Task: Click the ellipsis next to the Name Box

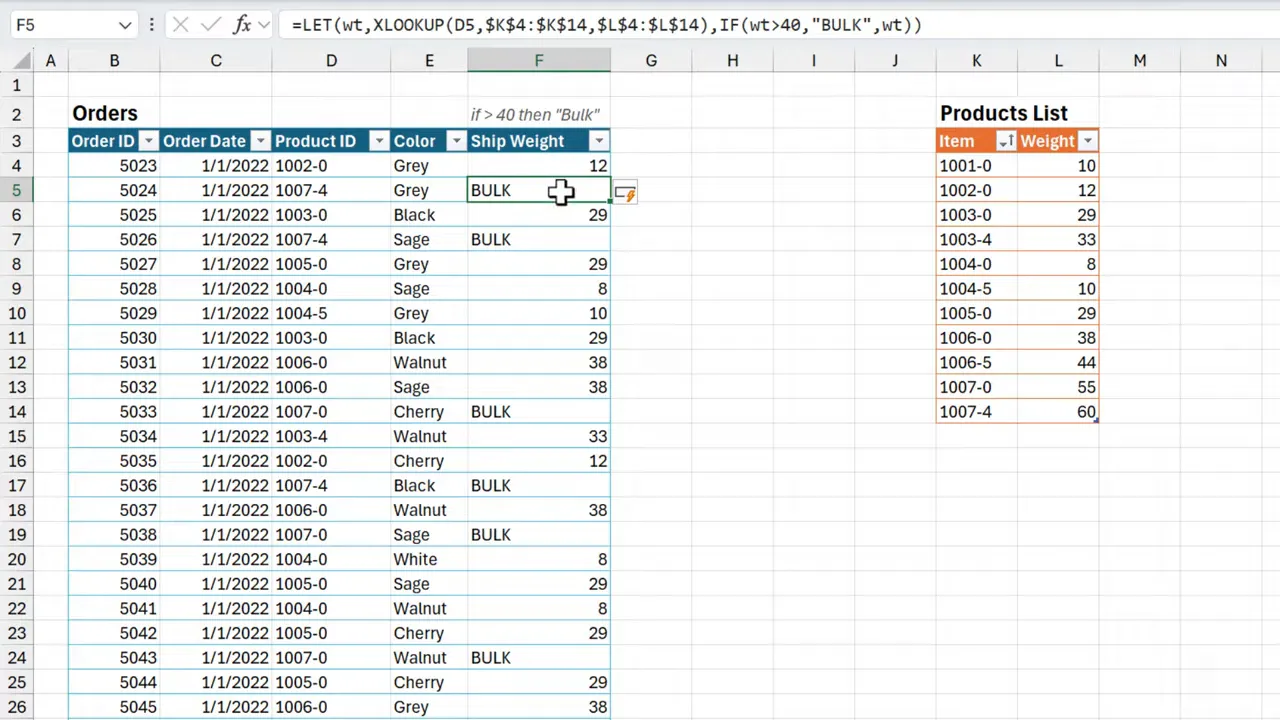Action: 151,24
